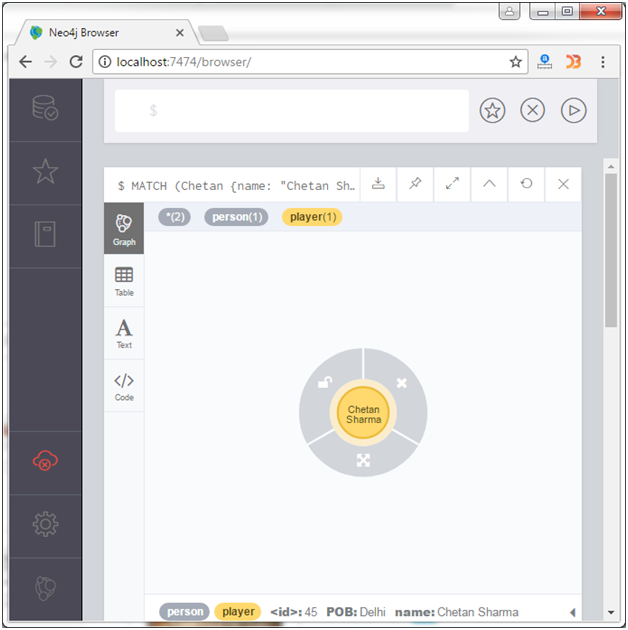Screen dimensions: 628x630
Task: Open the Chrome user profile button
Action: click(509, 11)
